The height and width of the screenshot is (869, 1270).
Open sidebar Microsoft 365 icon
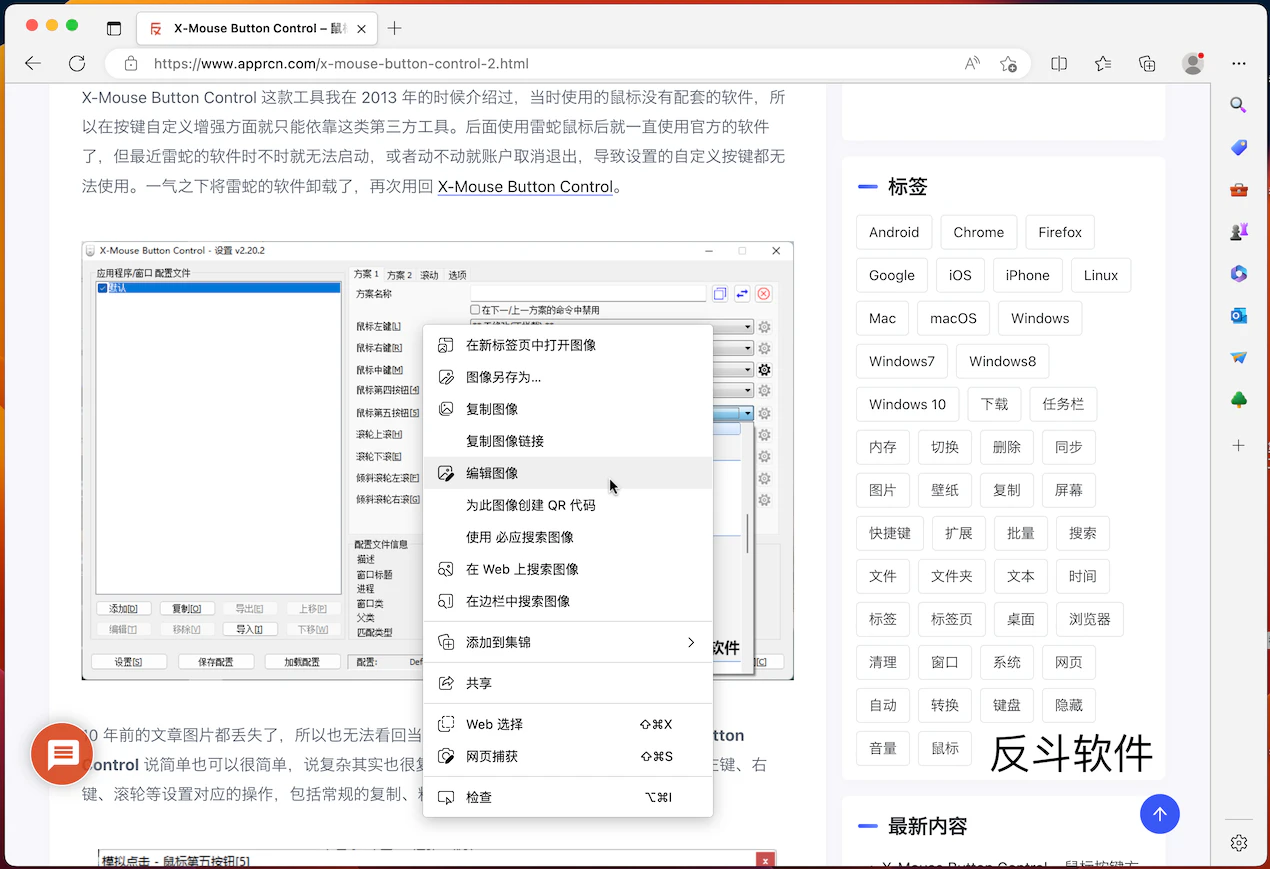pos(1239,273)
